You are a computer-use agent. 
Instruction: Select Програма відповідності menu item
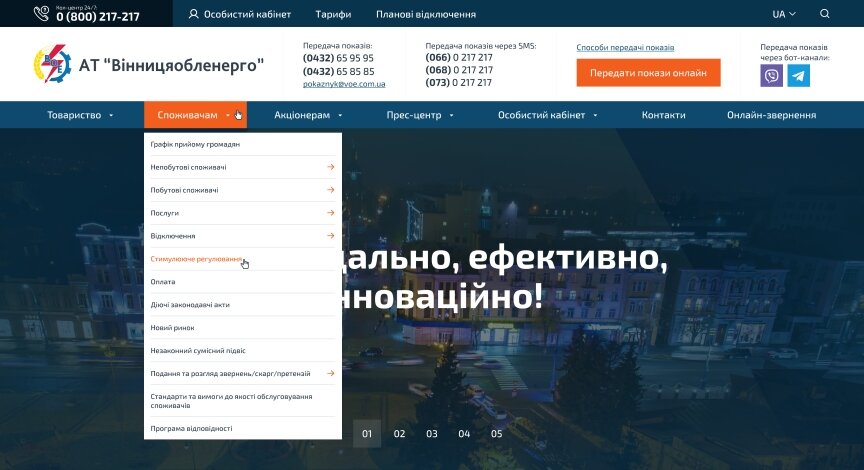click(242, 428)
